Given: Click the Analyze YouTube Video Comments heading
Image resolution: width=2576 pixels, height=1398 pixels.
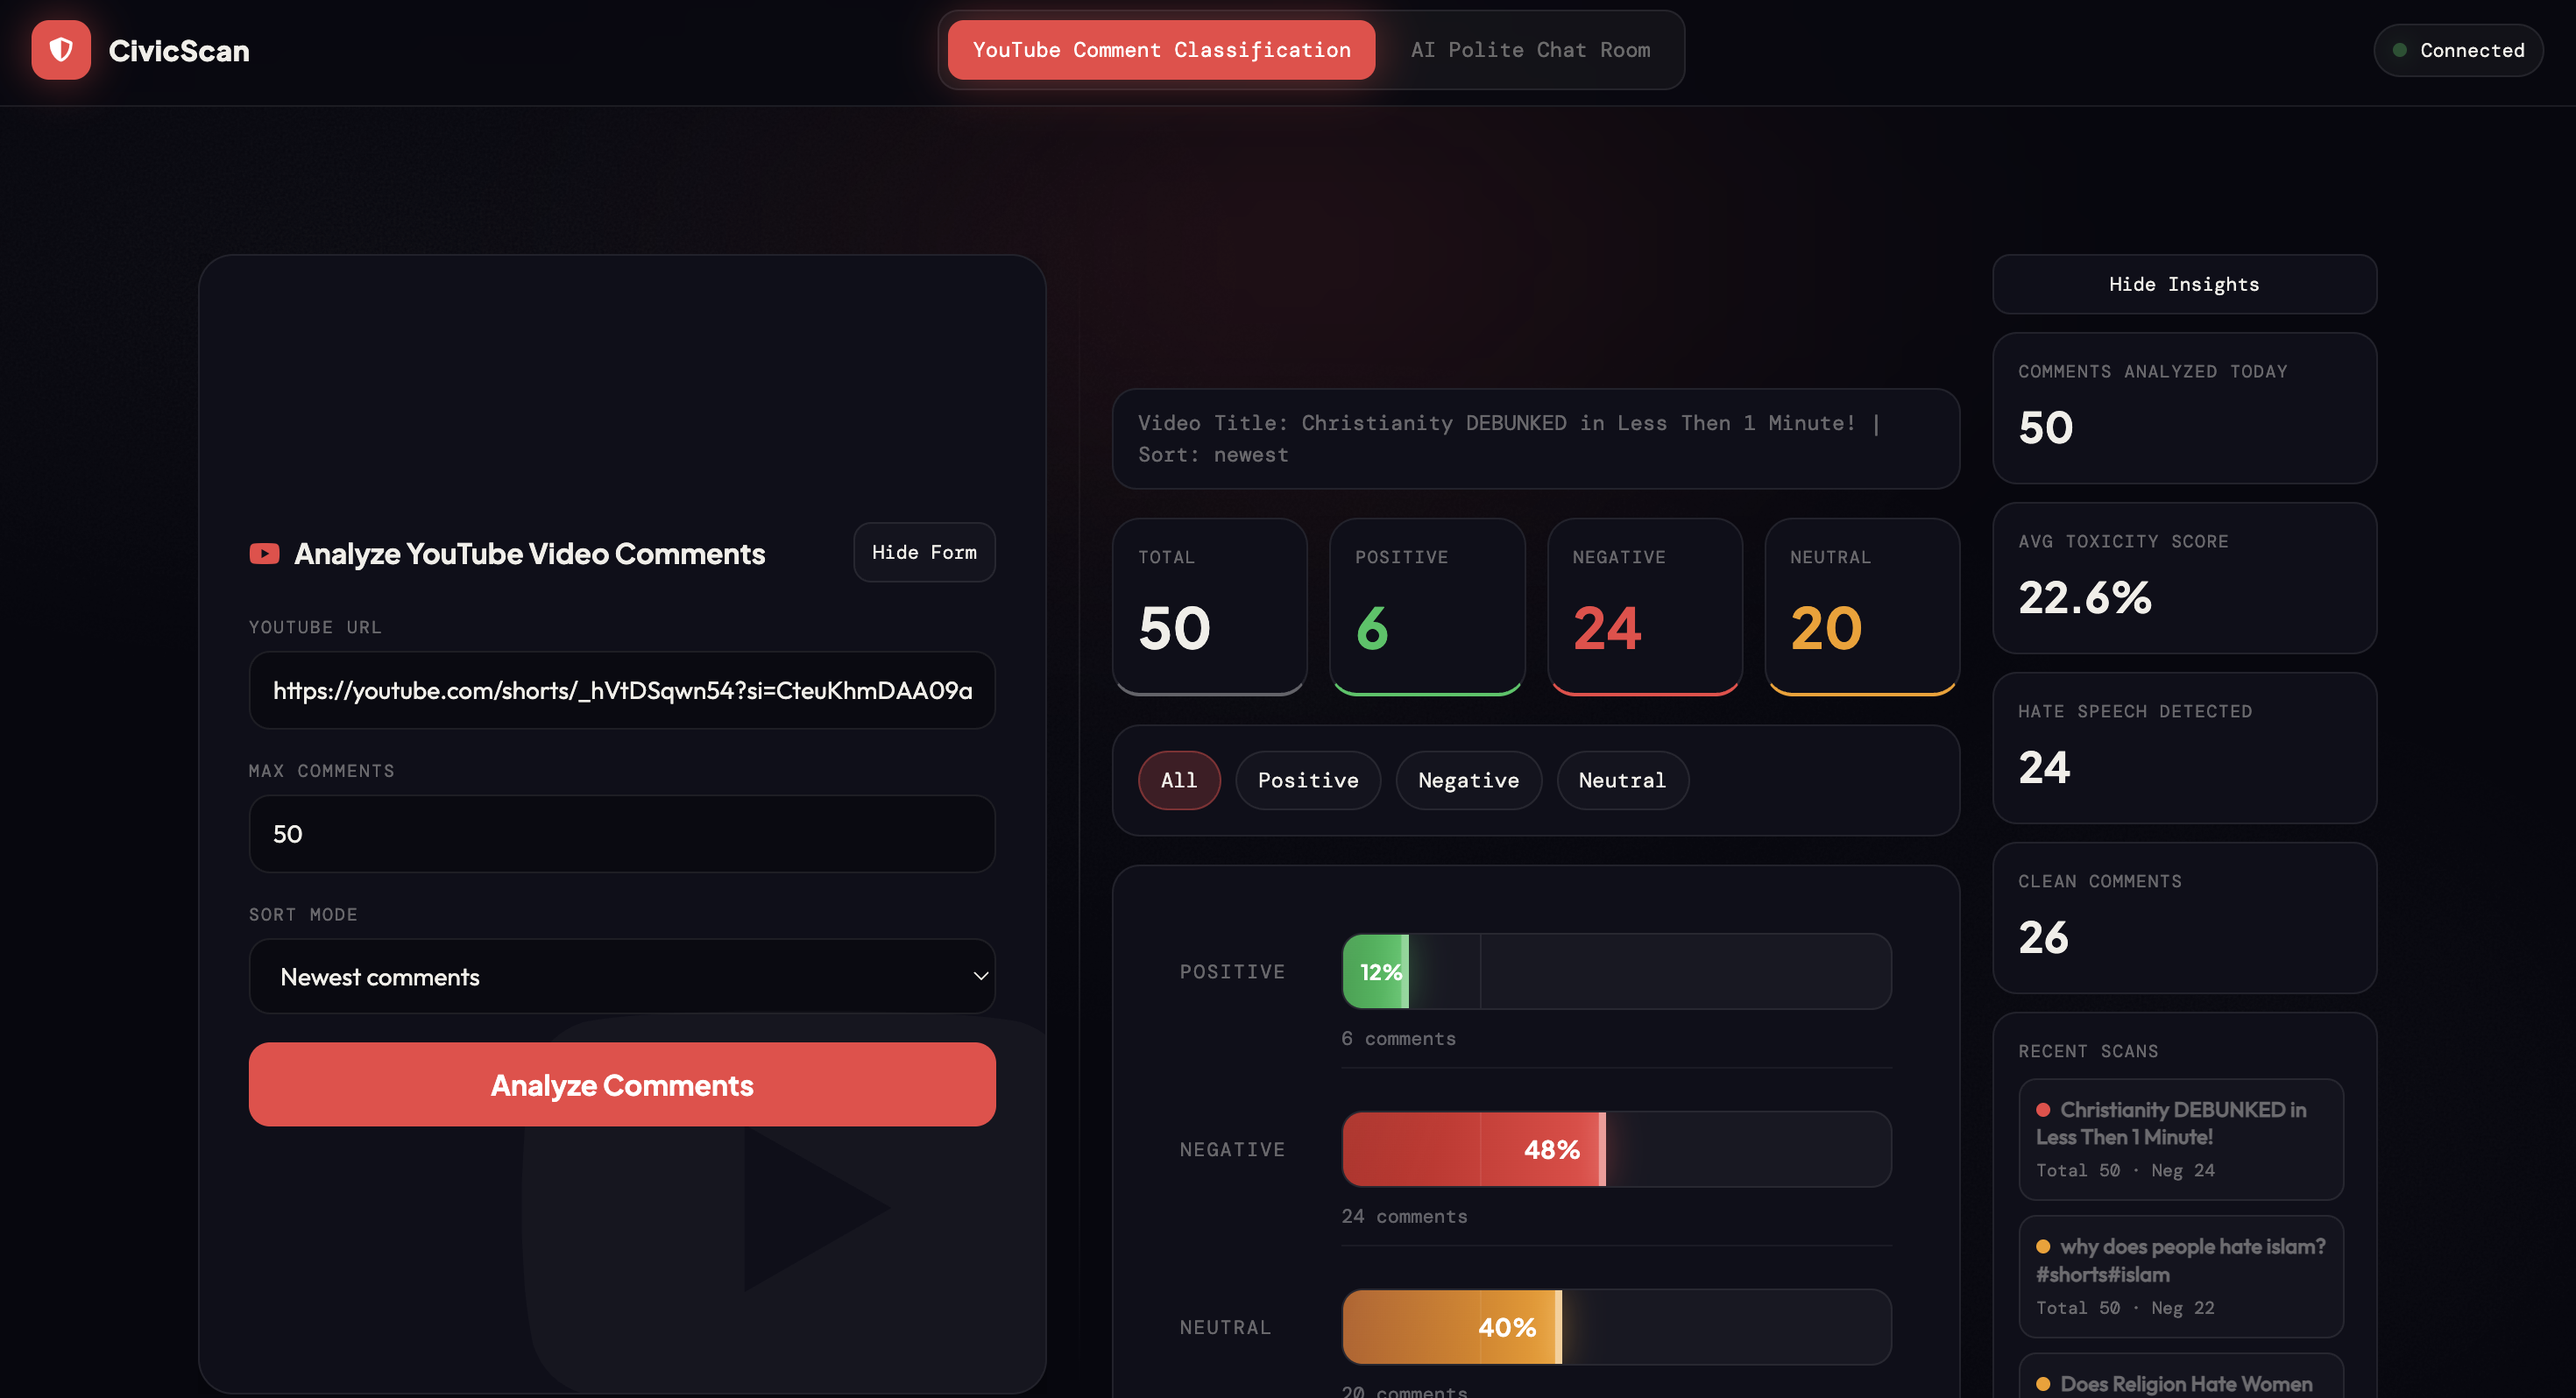Looking at the screenshot, I should tap(529, 554).
